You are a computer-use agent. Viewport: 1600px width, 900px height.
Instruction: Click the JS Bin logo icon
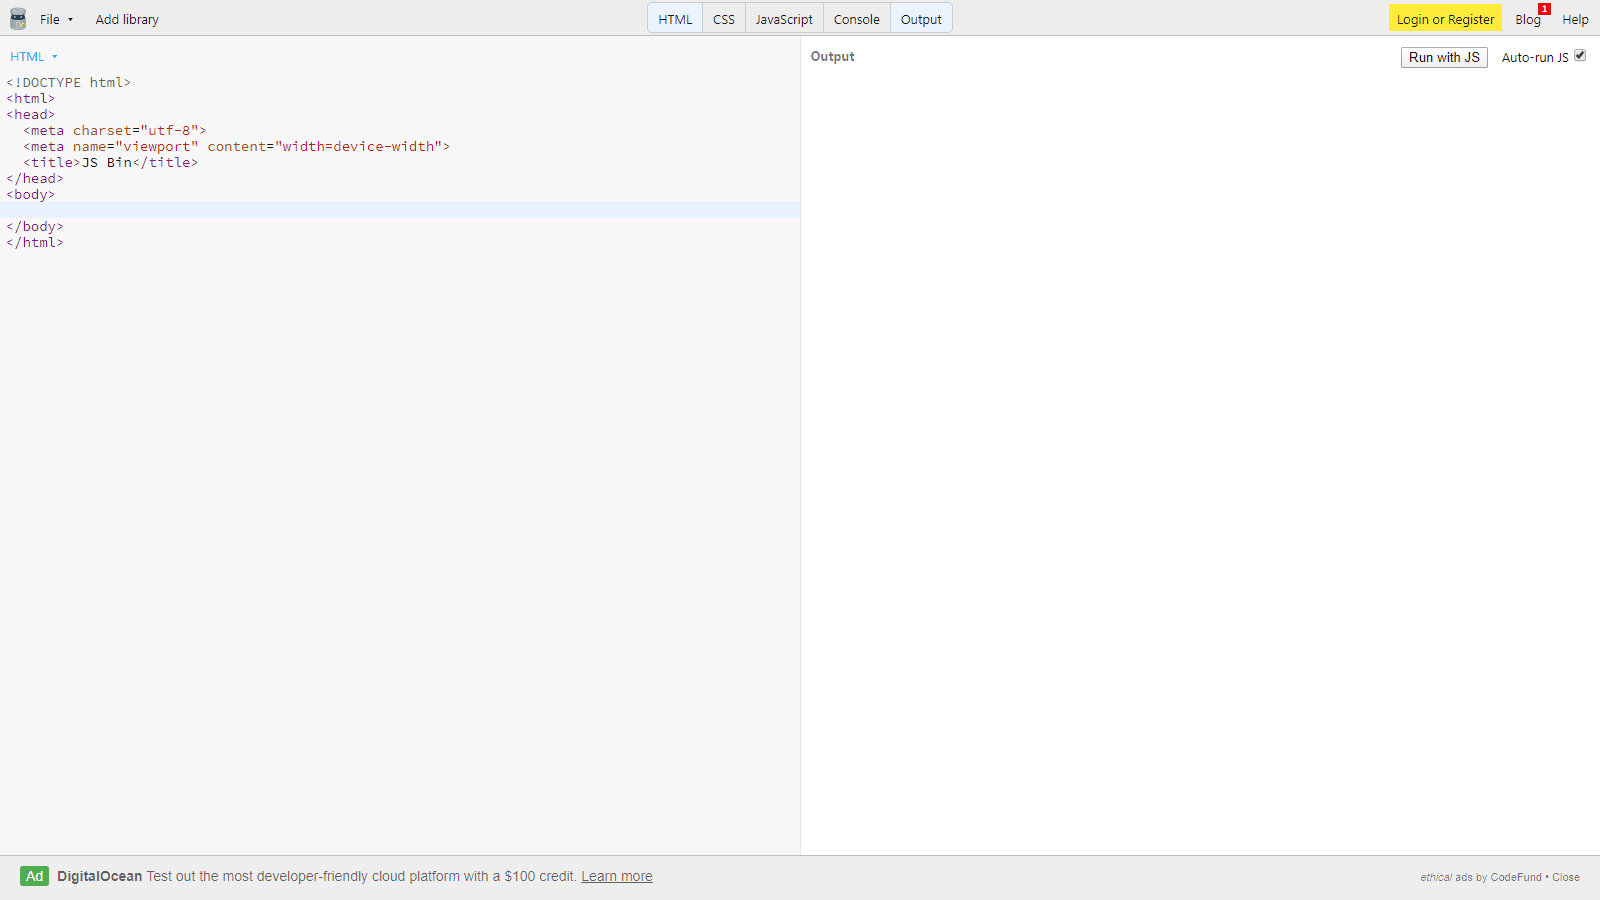click(x=17, y=18)
